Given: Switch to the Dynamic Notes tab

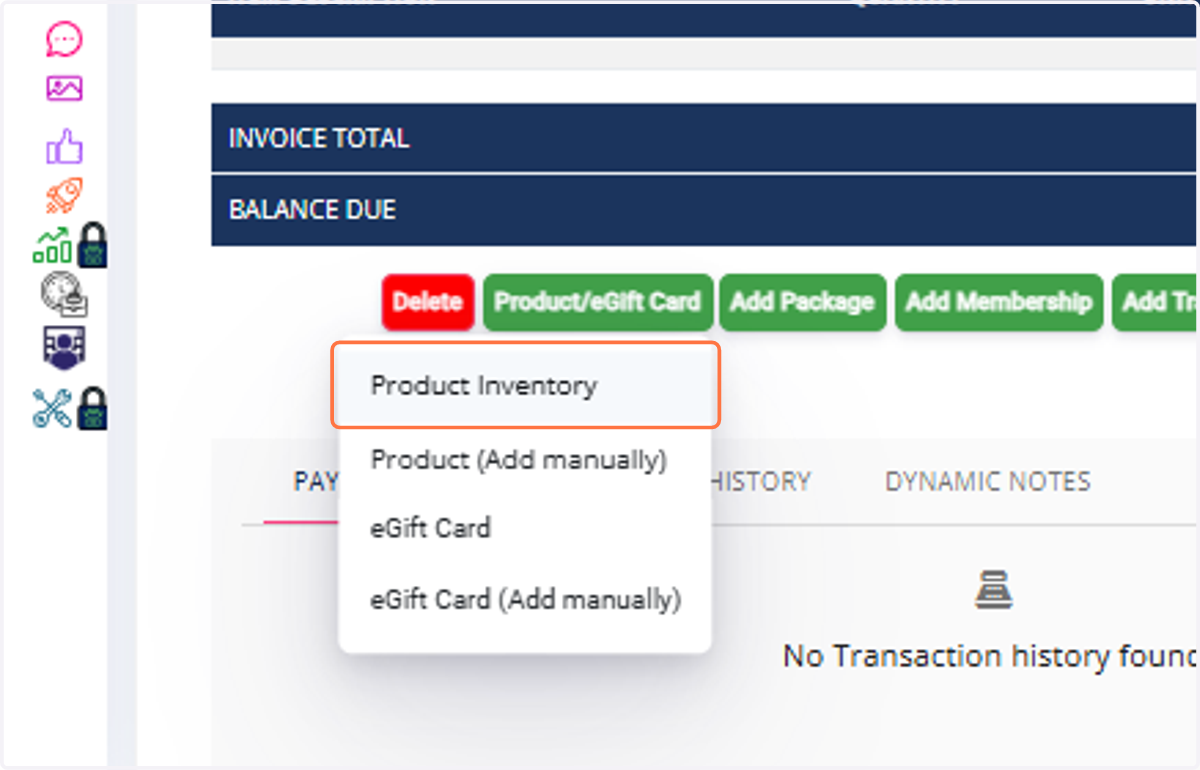Looking at the screenshot, I should click(x=987, y=482).
